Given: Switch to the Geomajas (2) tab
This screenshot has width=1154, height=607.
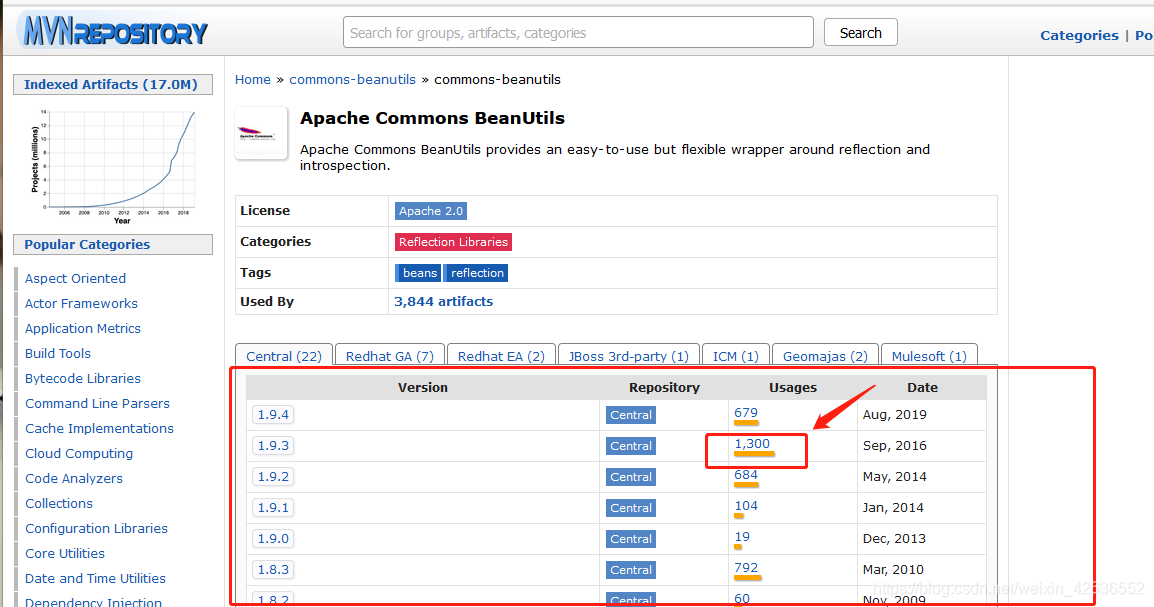Looking at the screenshot, I should click(x=825, y=355).
